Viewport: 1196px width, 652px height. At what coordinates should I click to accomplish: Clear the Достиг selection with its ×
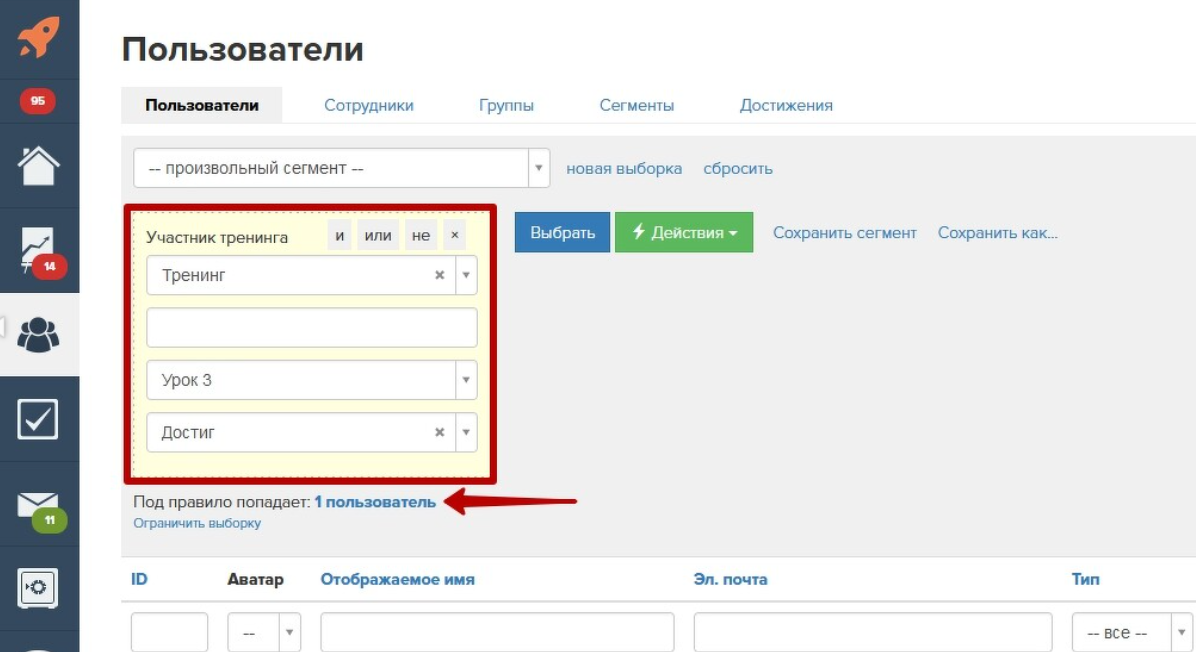[439, 432]
